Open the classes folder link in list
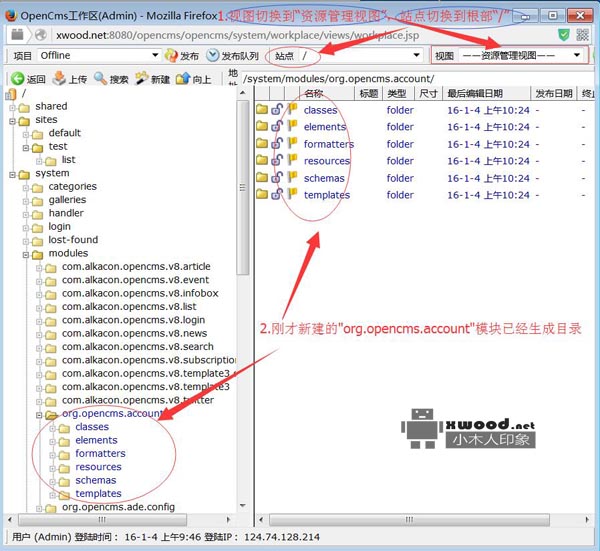Screen dimensions: 600x551 click(320, 110)
